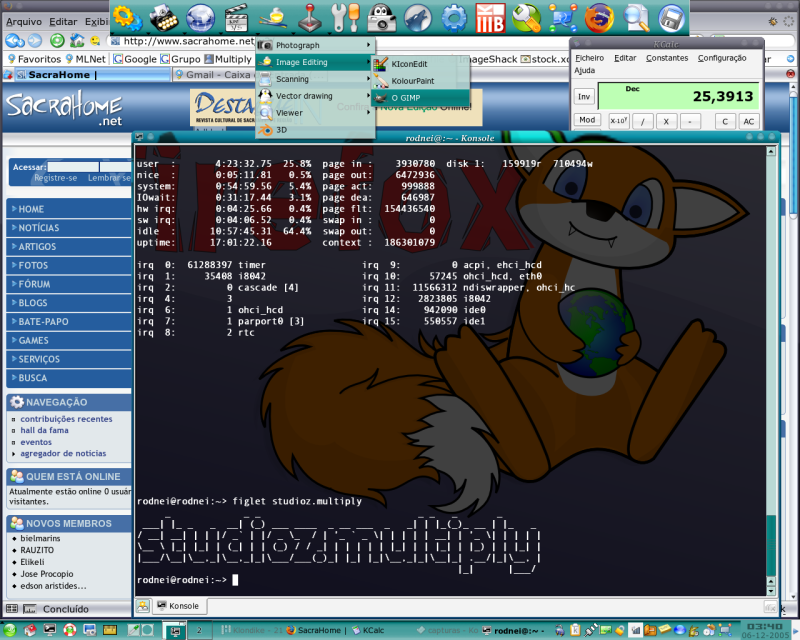
Task: Launch KolourPaint from the submenu
Action: (x=420, y=81)
